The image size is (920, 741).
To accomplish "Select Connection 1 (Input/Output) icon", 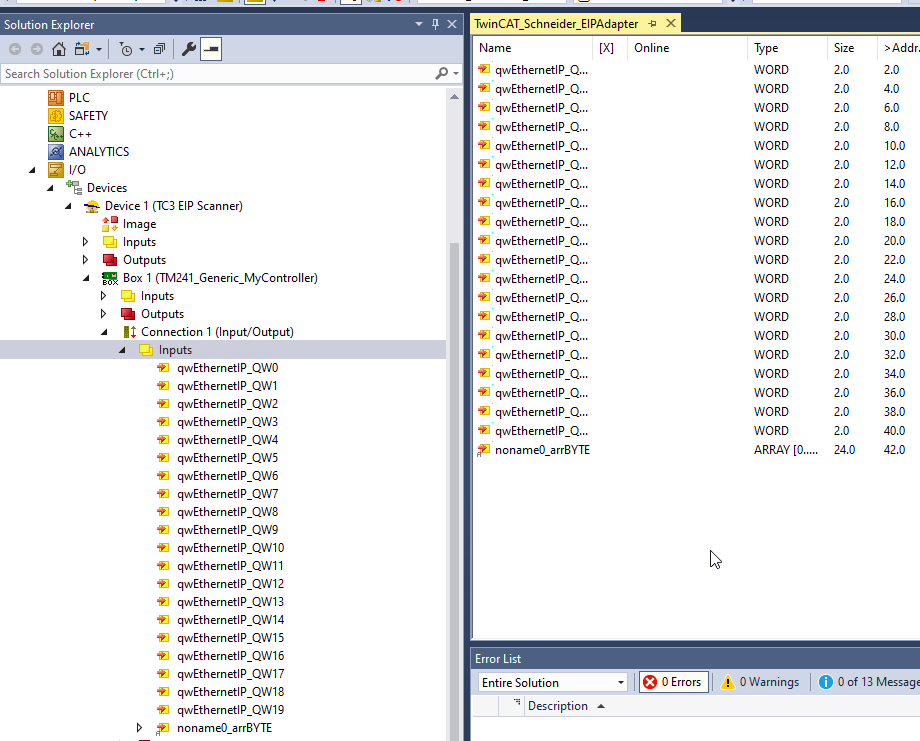I will tap(130, 332).
